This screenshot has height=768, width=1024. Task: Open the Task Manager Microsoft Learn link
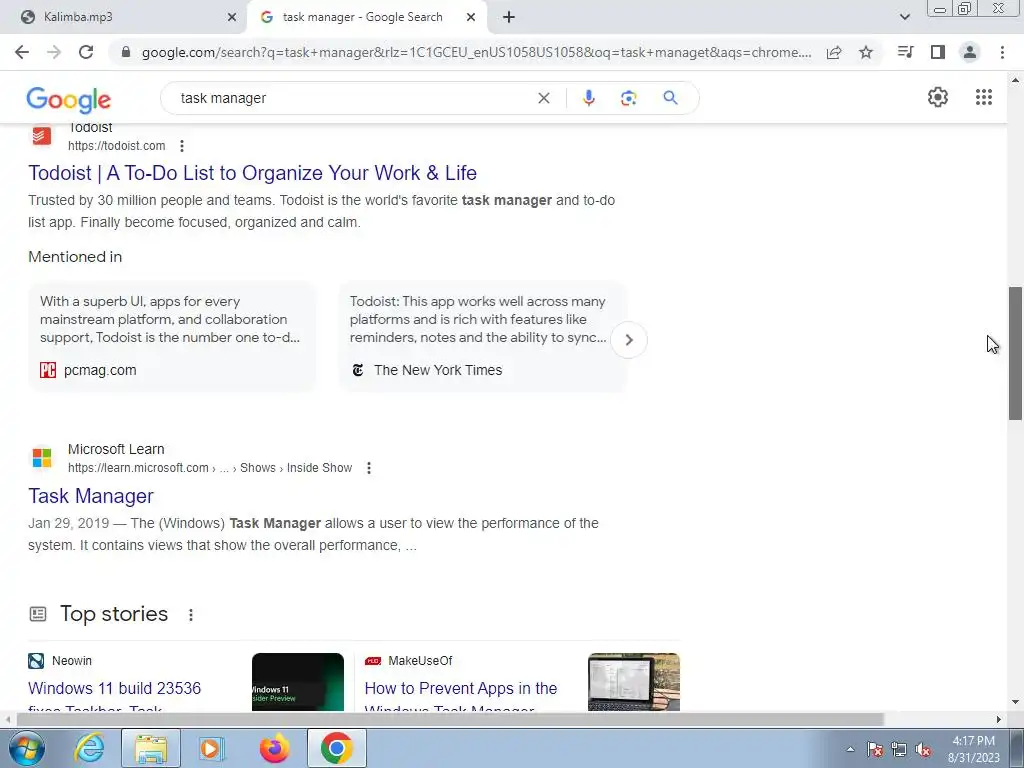[x=91, y=496]
